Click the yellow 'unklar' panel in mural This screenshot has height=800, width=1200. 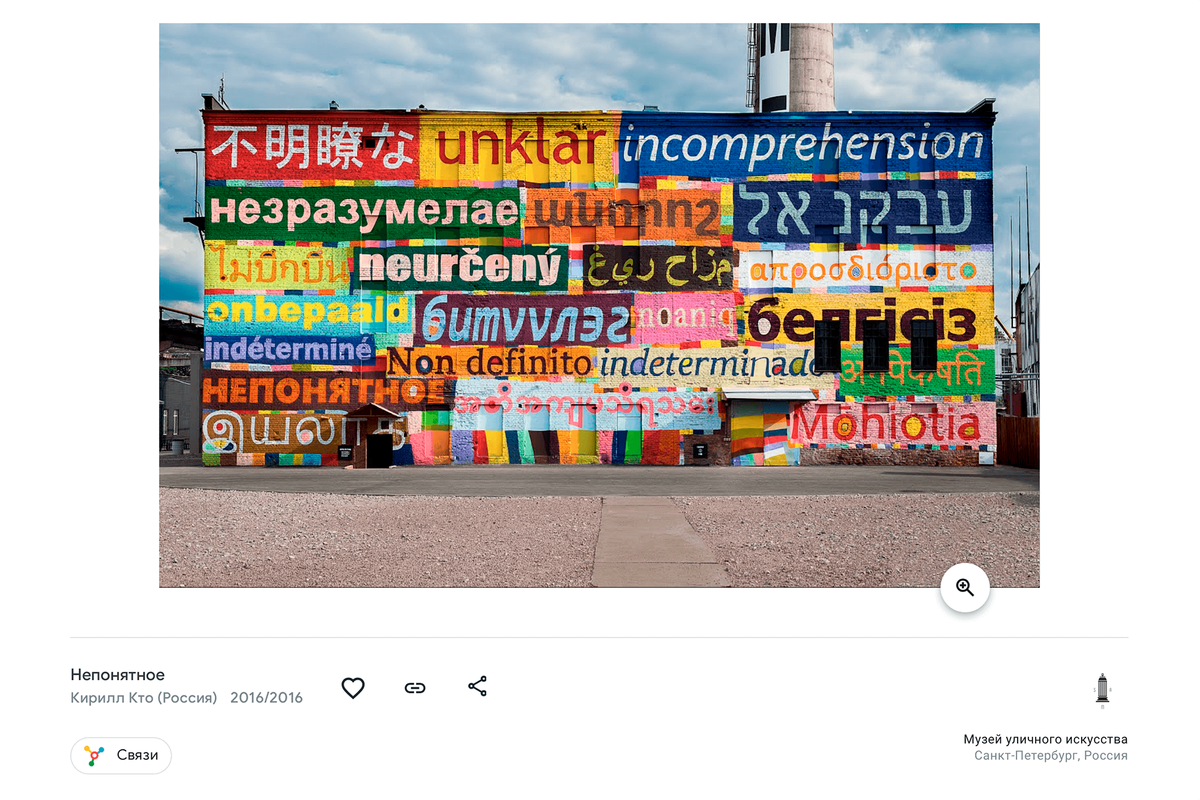(520, 146)
